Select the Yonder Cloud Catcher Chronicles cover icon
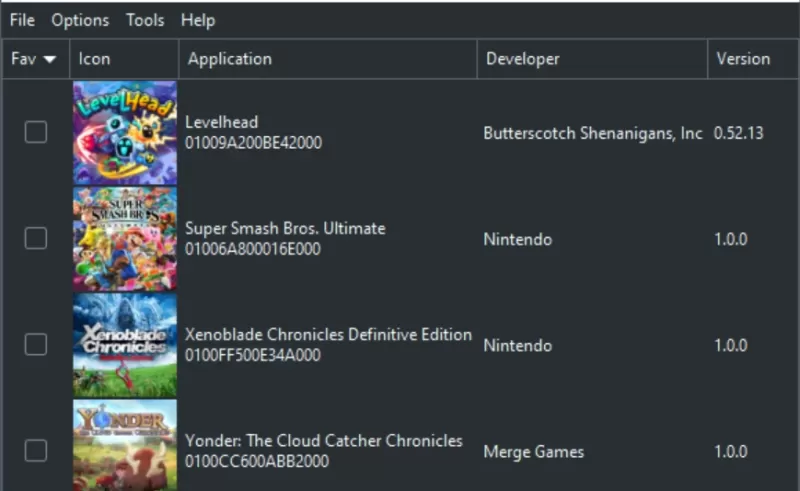 [x=125, y=445]
